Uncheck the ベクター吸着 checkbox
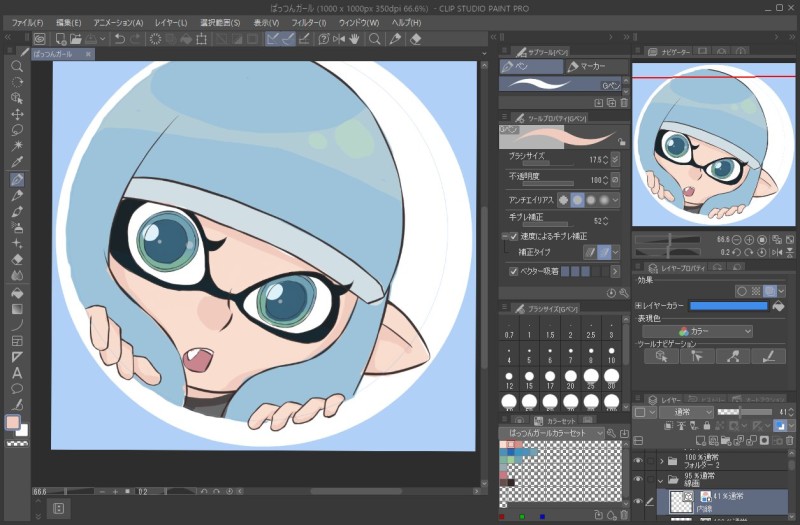800x525 pixels. point(513,271)
